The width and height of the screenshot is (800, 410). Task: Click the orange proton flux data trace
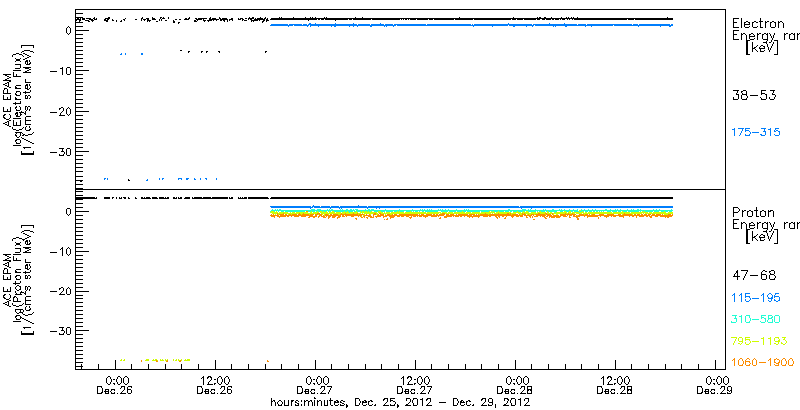click(x=471, y=216)
